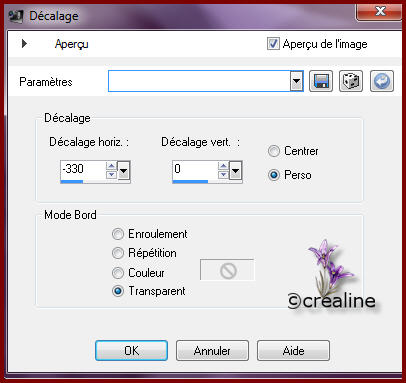
Task: Click the reset to default arrow icon
Action: click(382, 81)
